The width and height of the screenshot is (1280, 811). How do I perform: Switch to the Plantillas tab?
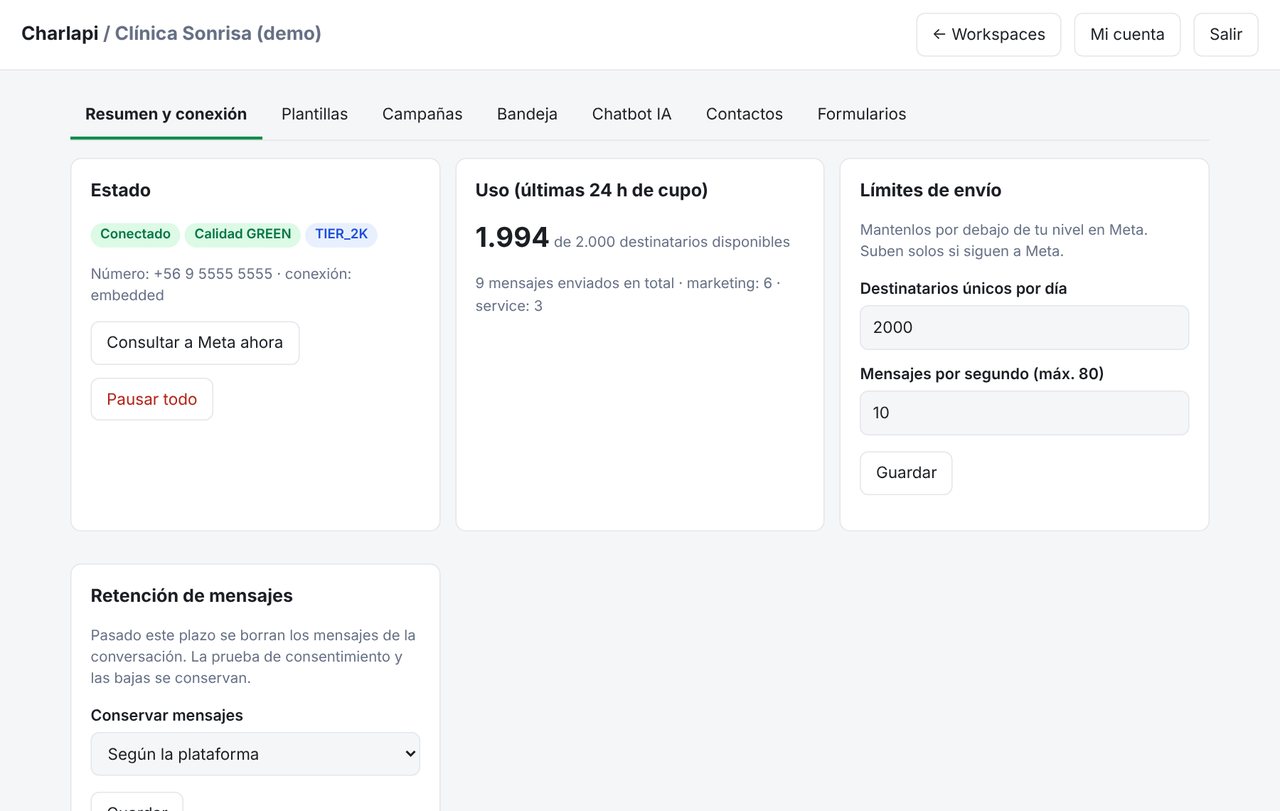click(315, 114)
